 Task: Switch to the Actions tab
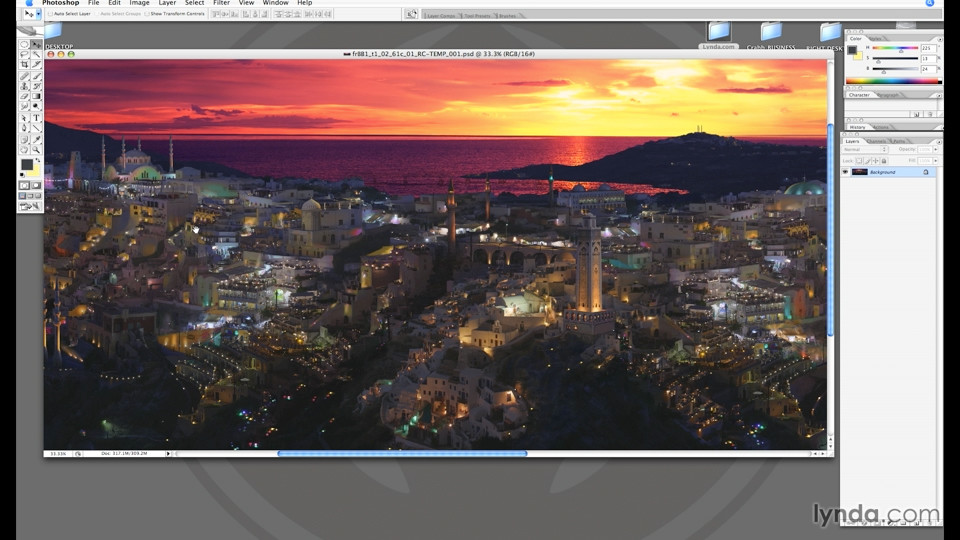tap(881, 127)
